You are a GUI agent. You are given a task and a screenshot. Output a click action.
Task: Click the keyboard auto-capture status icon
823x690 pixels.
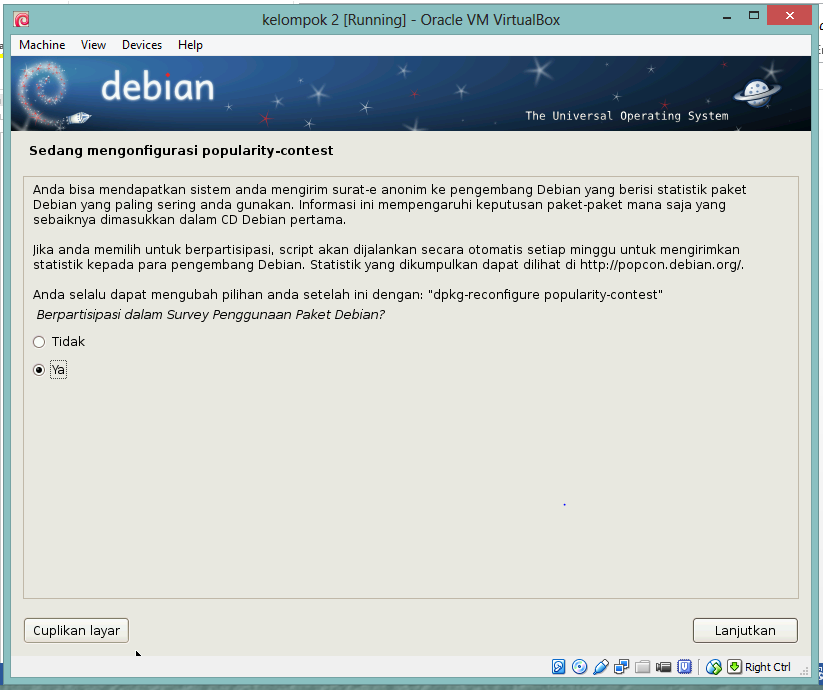tap(736, 667)
